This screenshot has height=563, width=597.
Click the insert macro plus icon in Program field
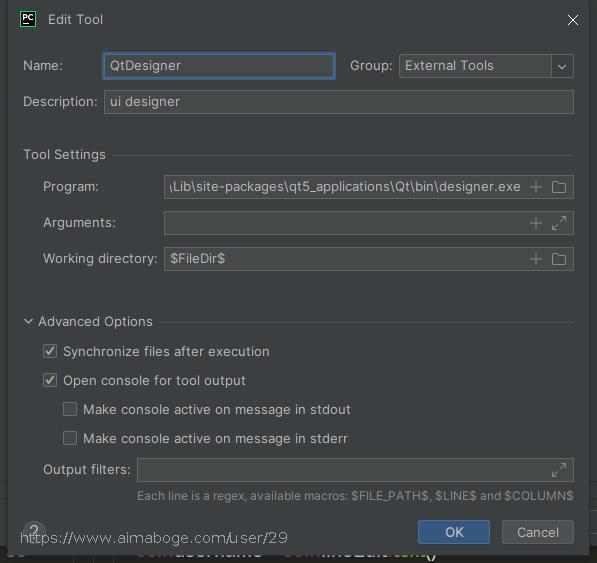point(536,187)
